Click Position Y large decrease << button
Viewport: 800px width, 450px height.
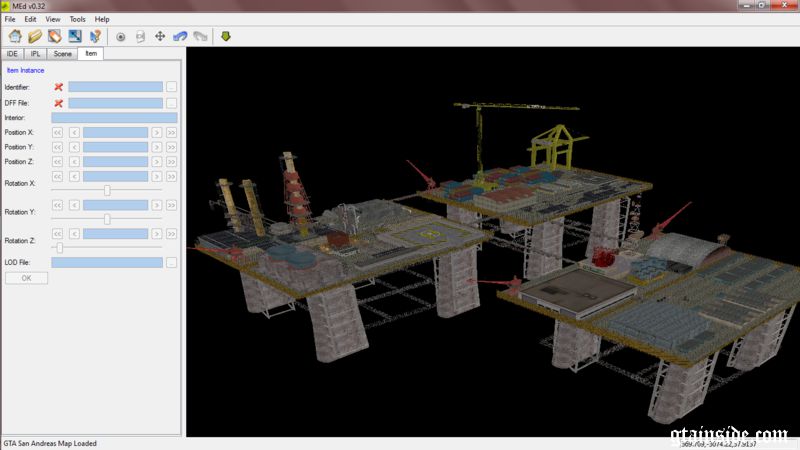pyautogui.click(x=57, y=147)
